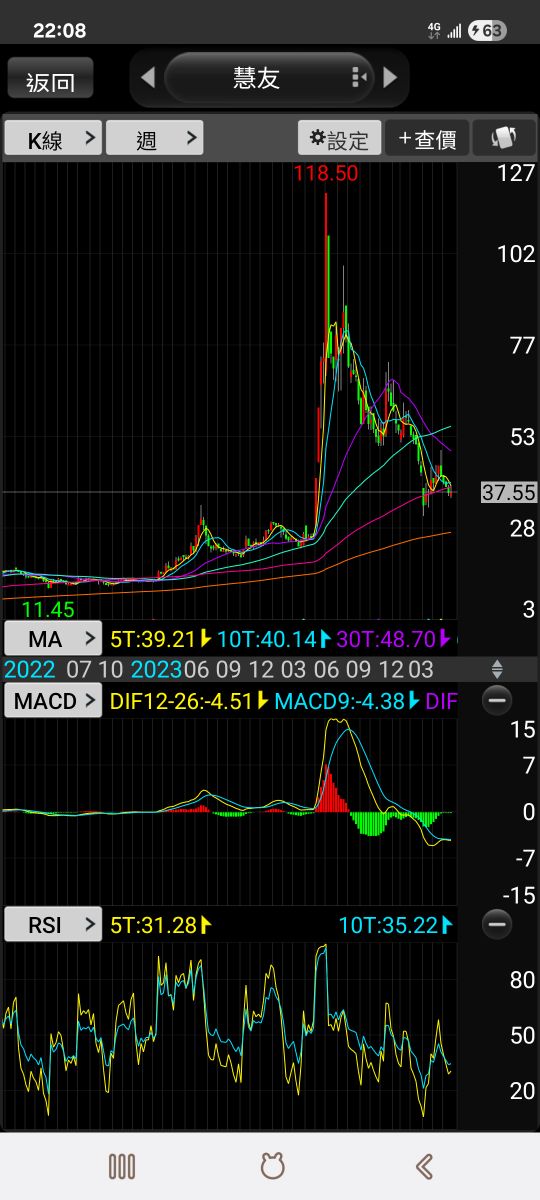The height and width of the screenshot is (1200, 540).
Task: Collapse the RSI panel with minus icon
Action: pos(497,925)
